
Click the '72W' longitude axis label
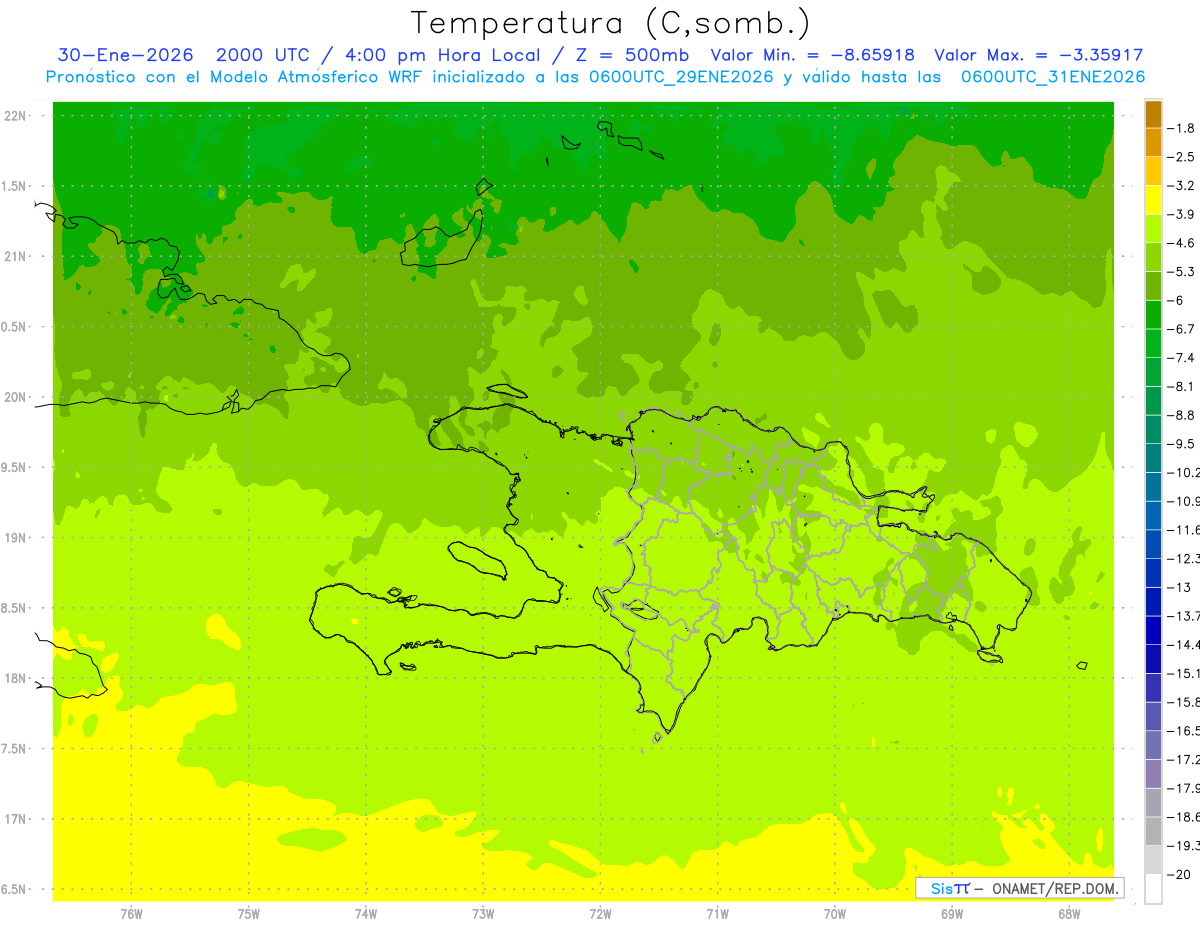(x=600, y=913)
